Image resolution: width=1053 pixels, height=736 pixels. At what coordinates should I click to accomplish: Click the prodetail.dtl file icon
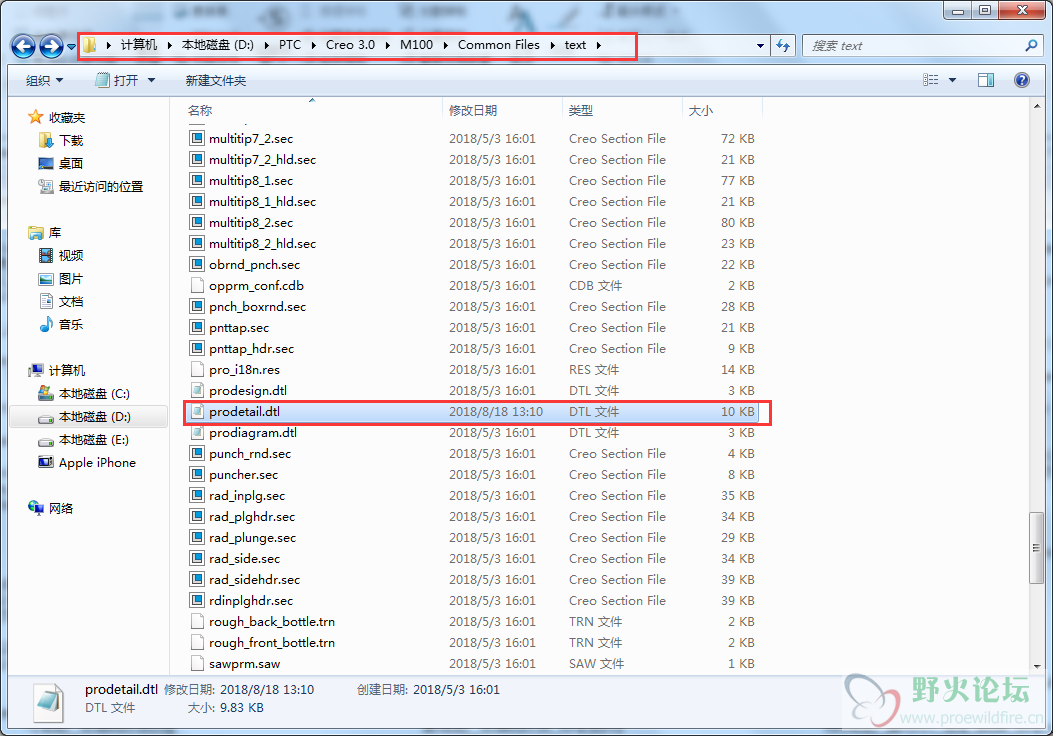tap(197, 412)
